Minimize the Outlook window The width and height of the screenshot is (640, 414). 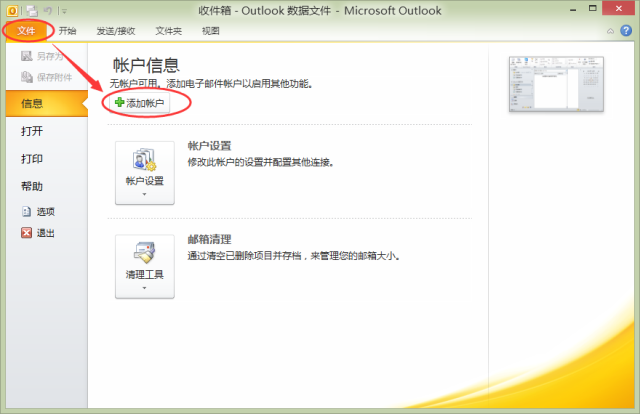tap(573, 9)
